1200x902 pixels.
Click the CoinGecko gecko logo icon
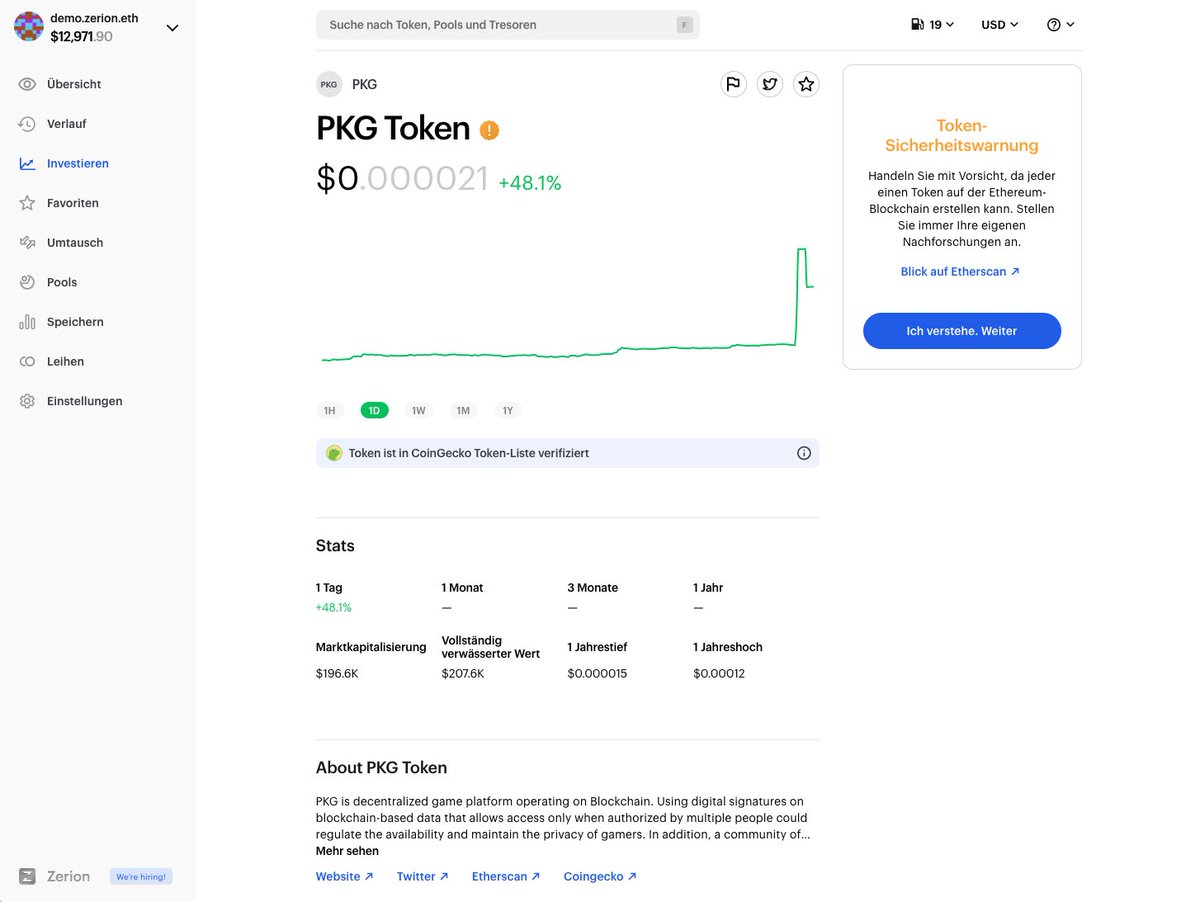pyautogui.click(x=334, y=453)
